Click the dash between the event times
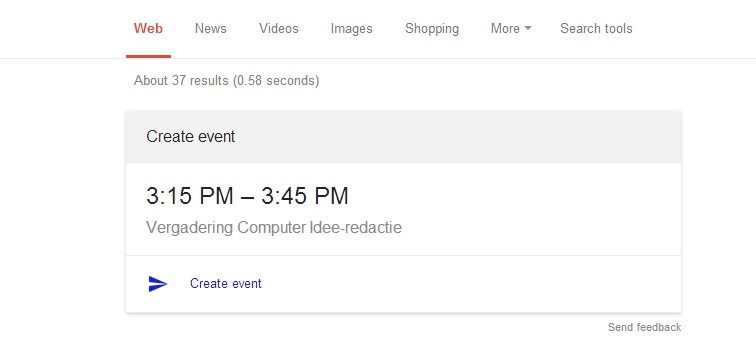Screen dimensions: 756x360 (247, 197)
